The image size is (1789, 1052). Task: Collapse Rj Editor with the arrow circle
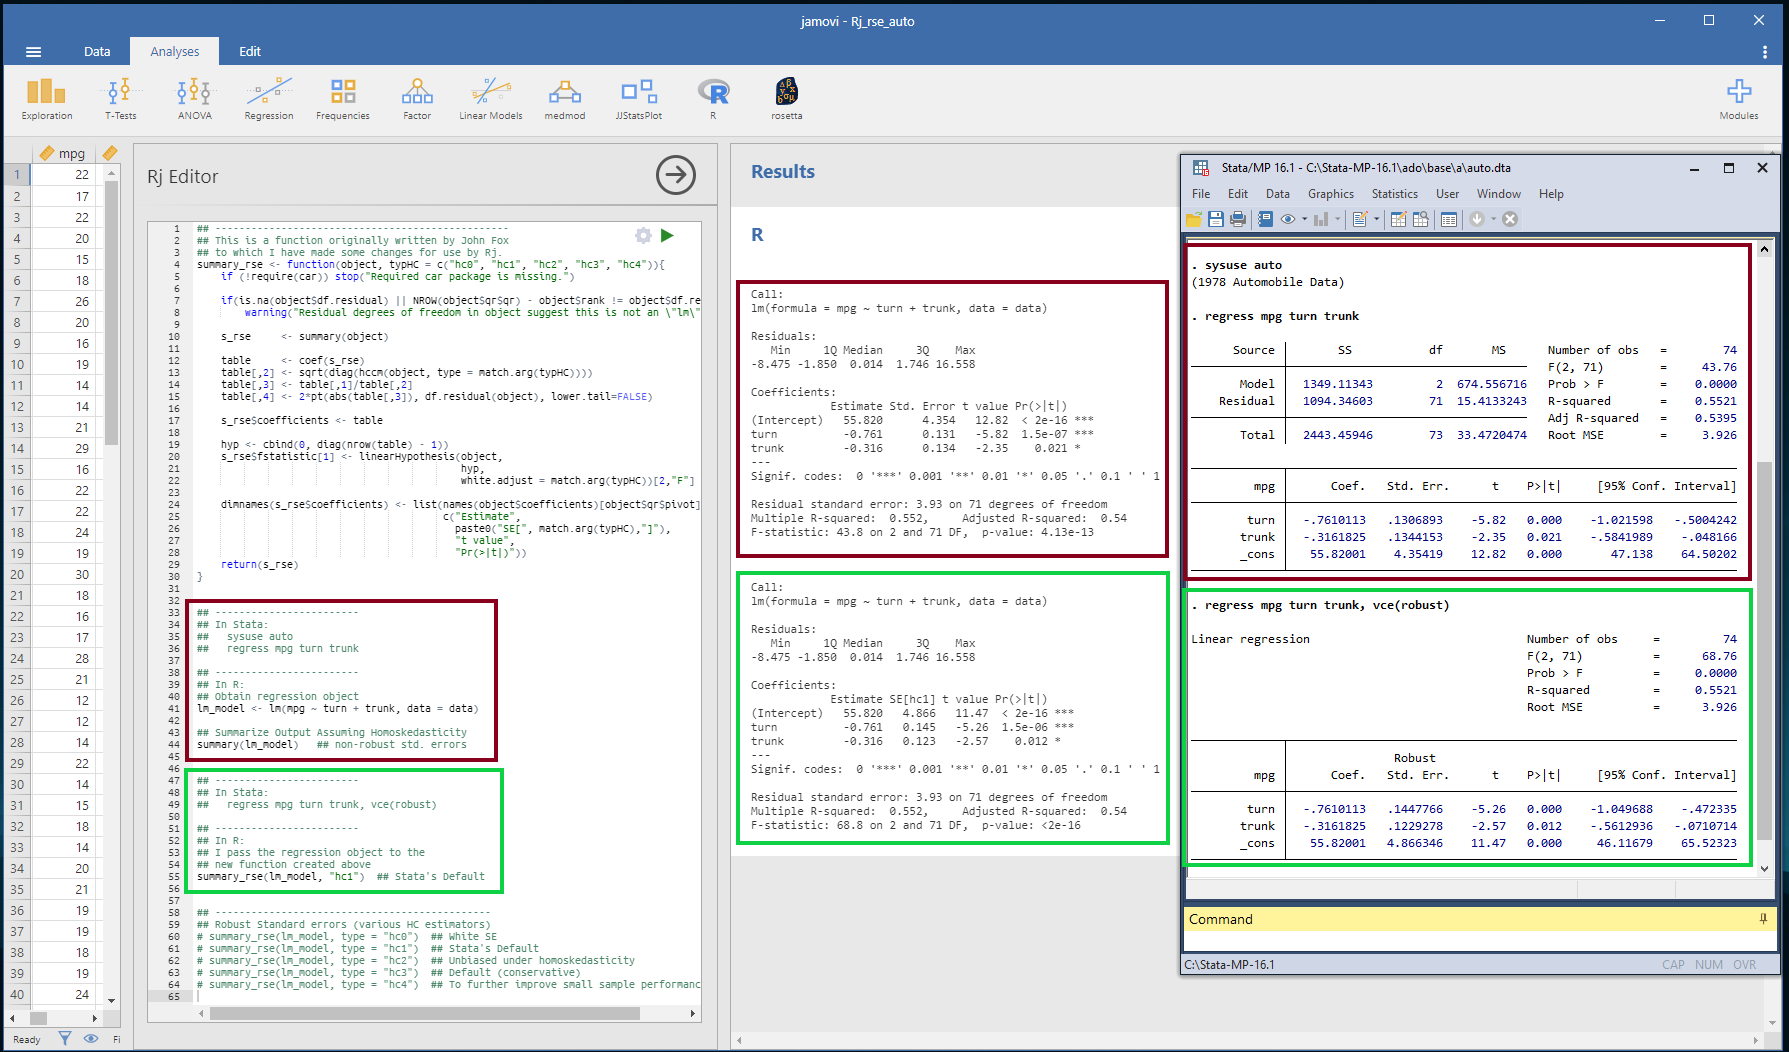676,175
